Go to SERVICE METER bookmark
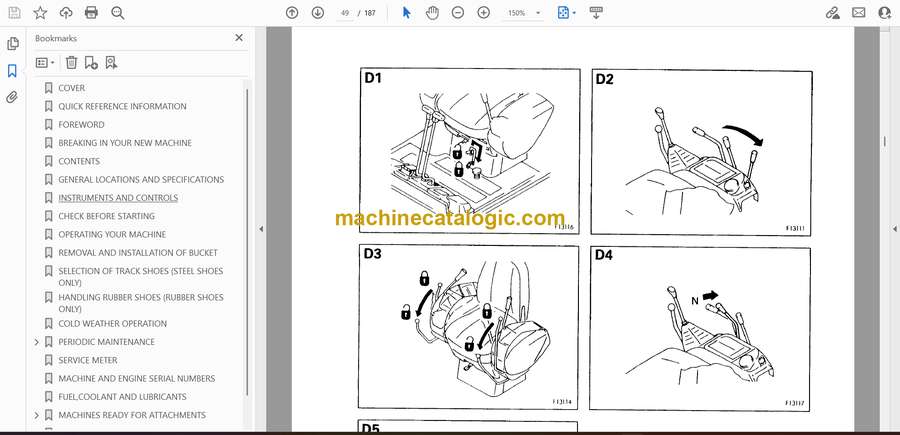Image resolution: width=900 pixels, height=435 pixels. pos(88,360)
